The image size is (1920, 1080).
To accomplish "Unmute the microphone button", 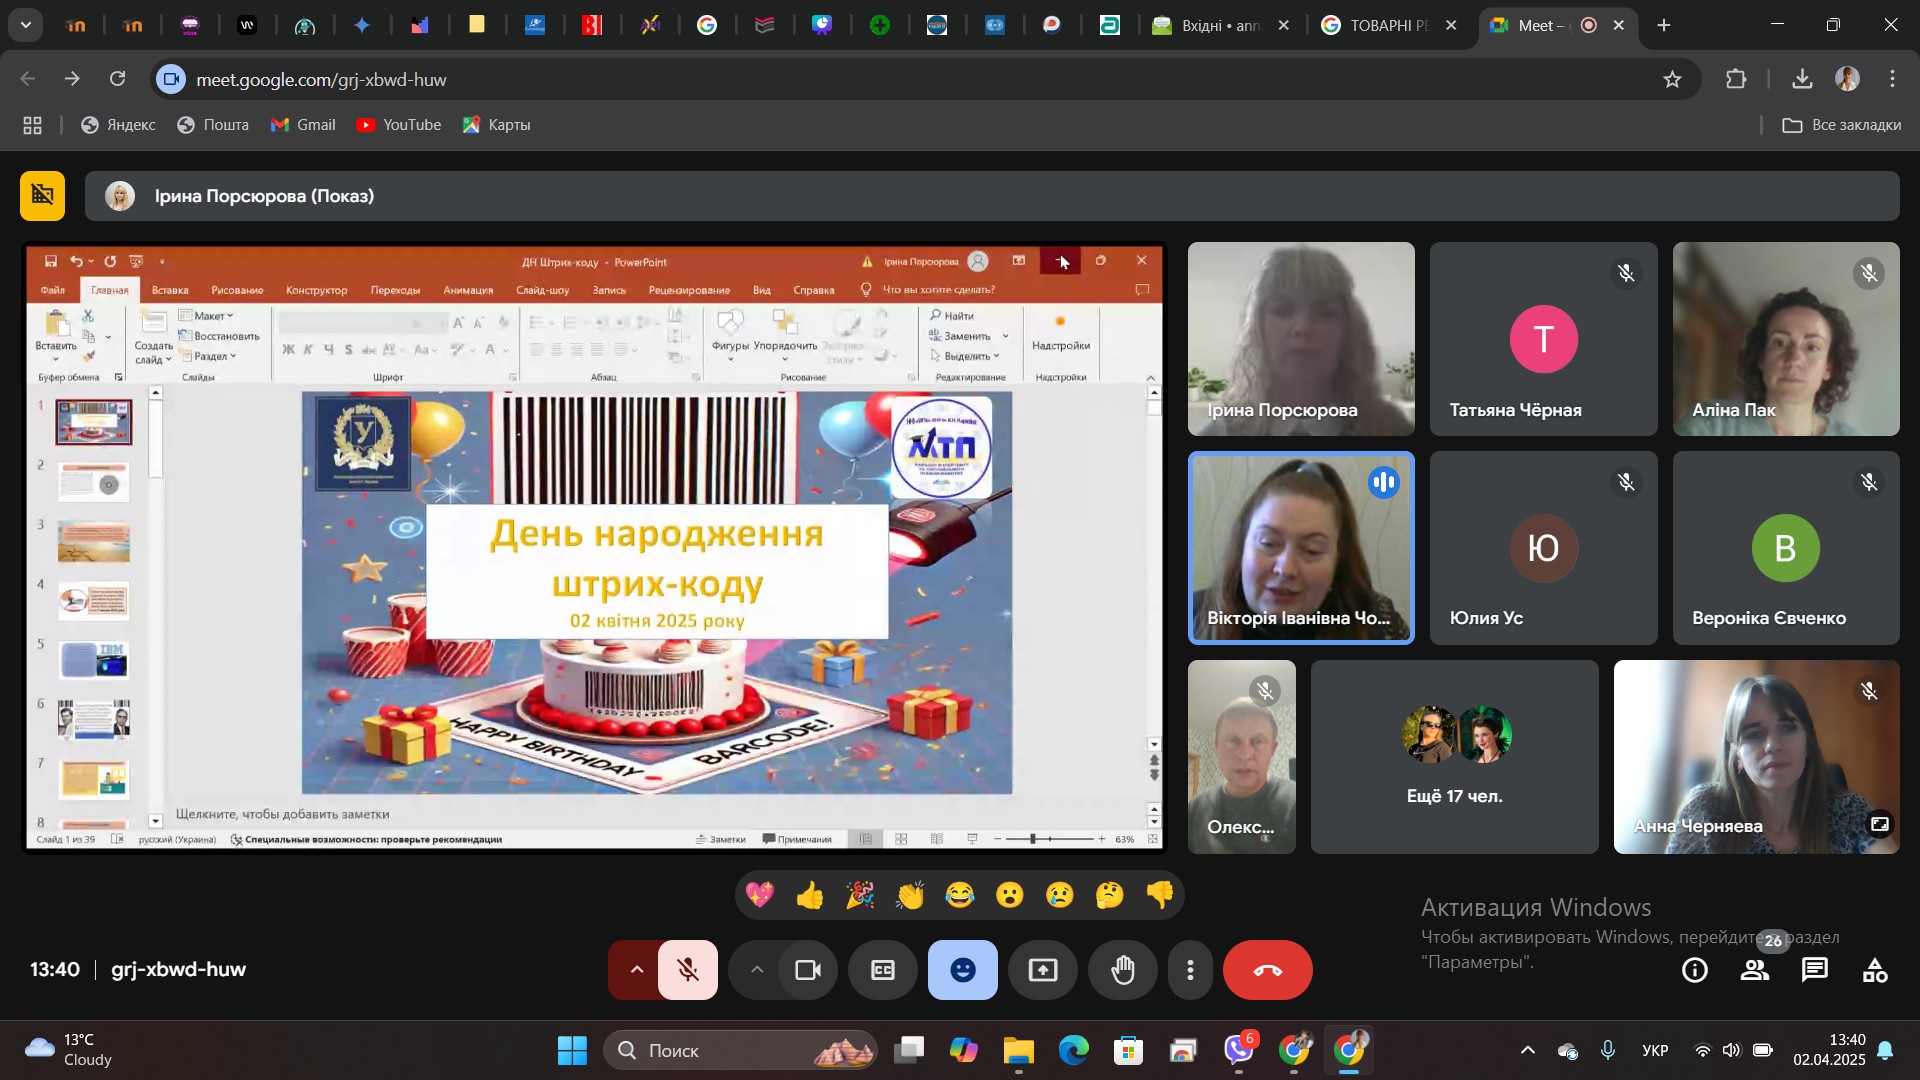I will click(688, 970).
